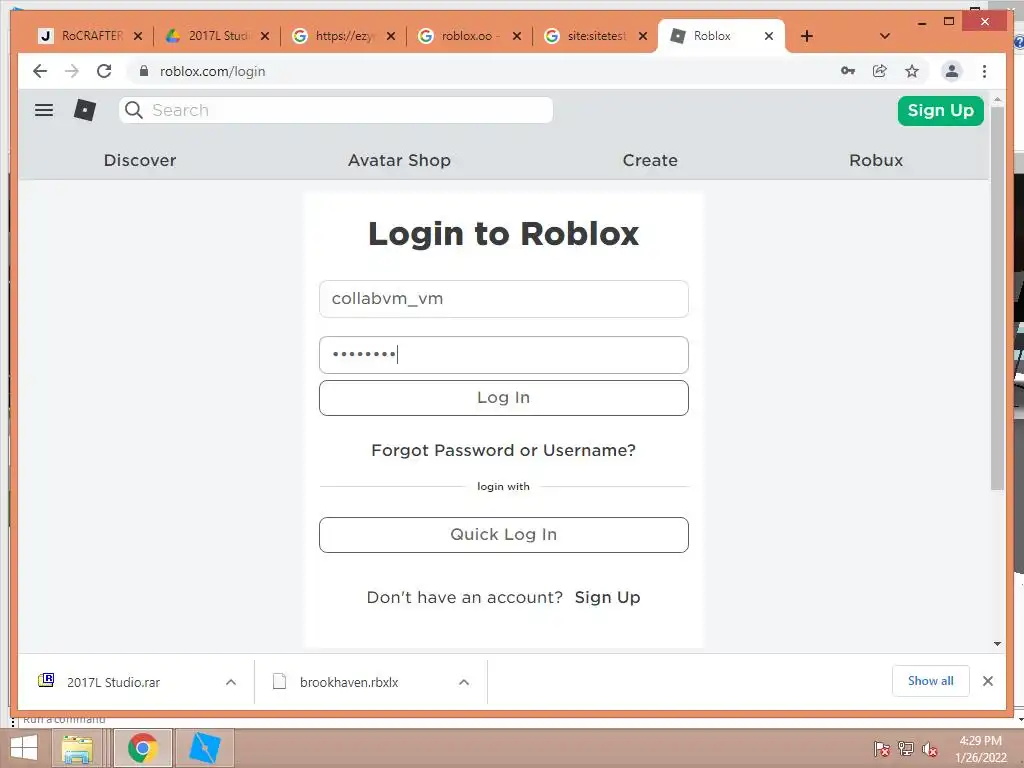
Task: Bookmark this page with star icon
Action: (x=912, y=71)
